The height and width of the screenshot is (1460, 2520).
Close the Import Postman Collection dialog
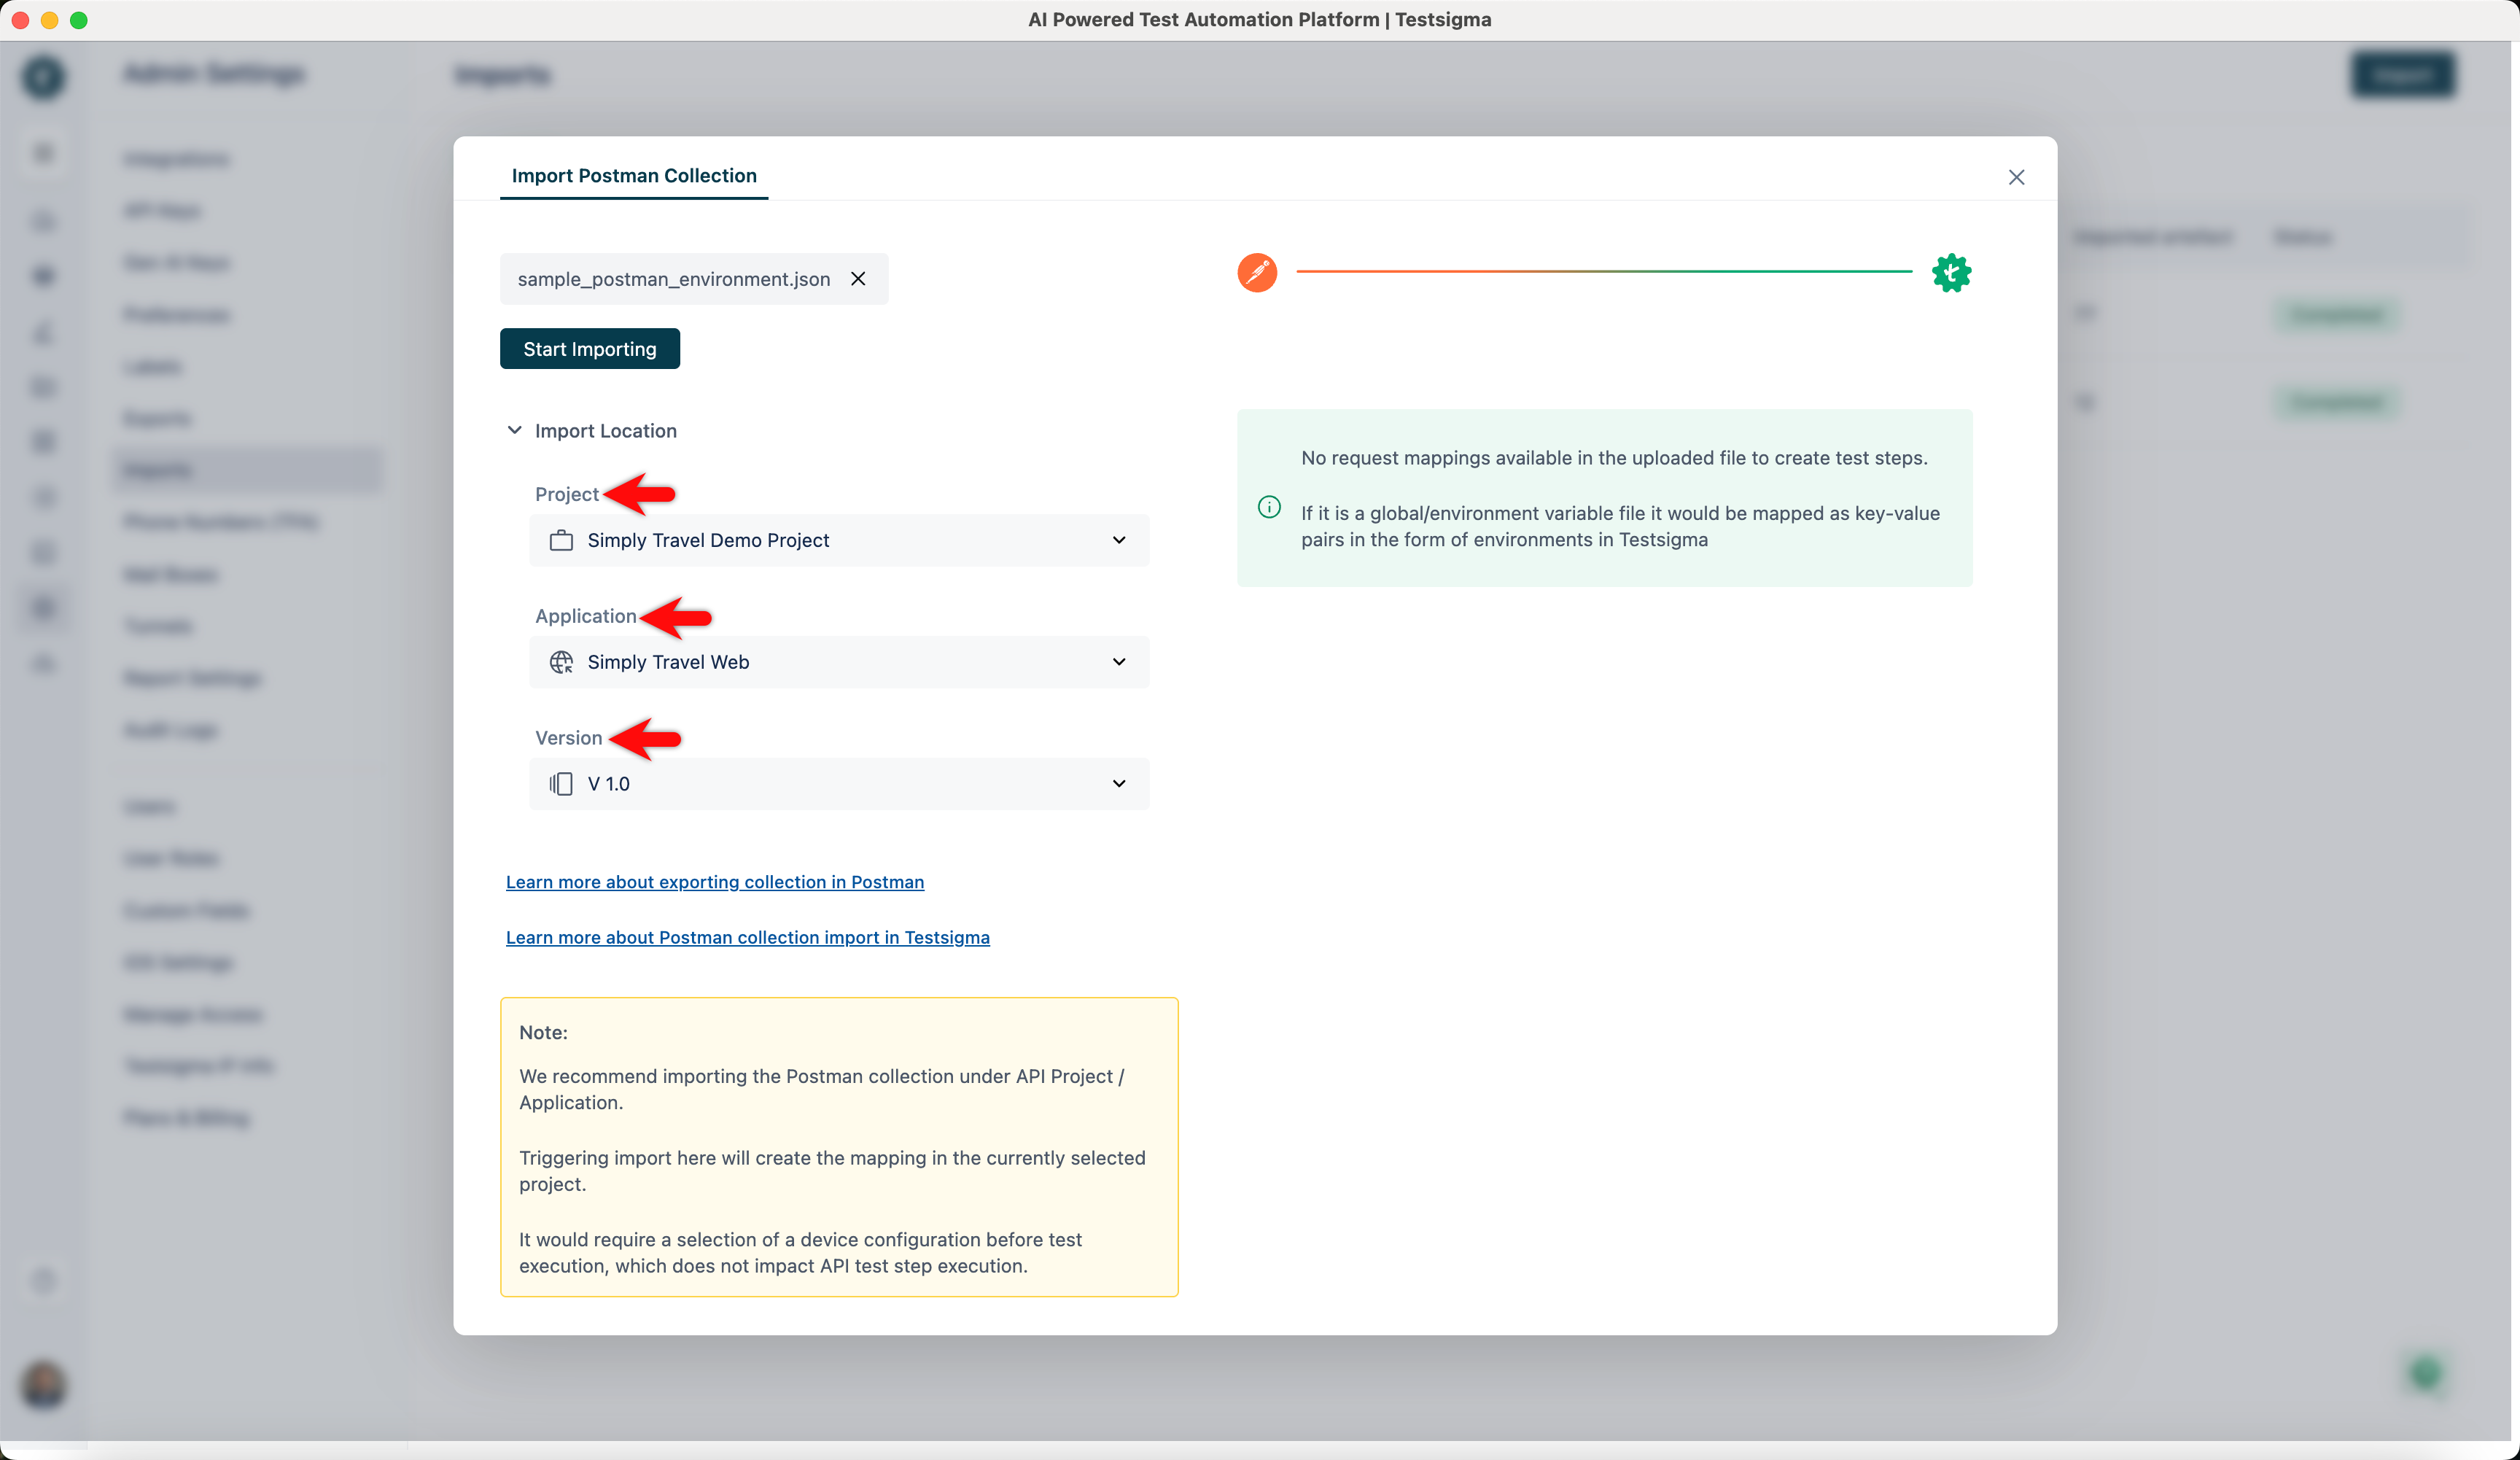coord(2016,177)
